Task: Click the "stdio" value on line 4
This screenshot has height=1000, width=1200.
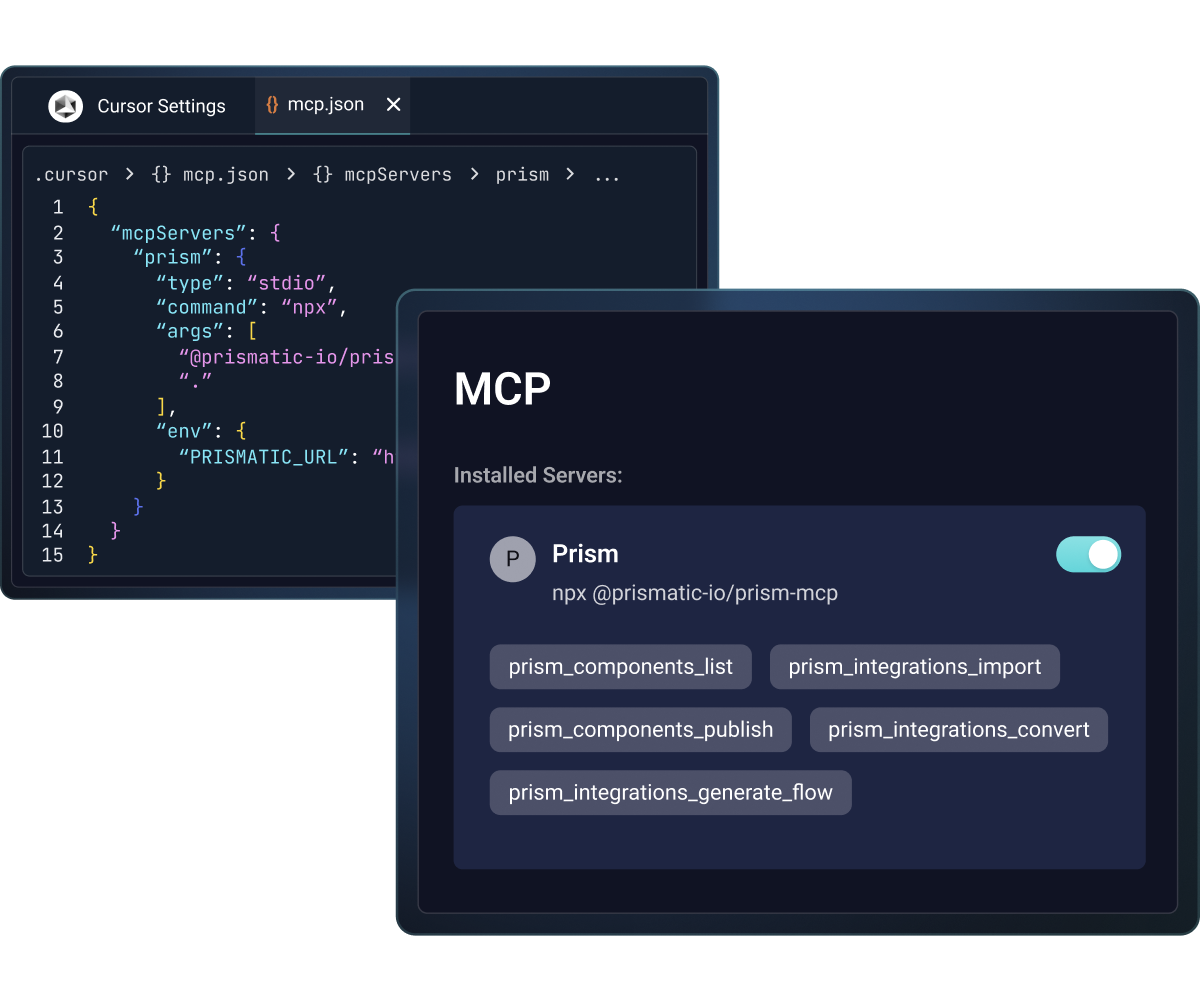Action: 287,283
